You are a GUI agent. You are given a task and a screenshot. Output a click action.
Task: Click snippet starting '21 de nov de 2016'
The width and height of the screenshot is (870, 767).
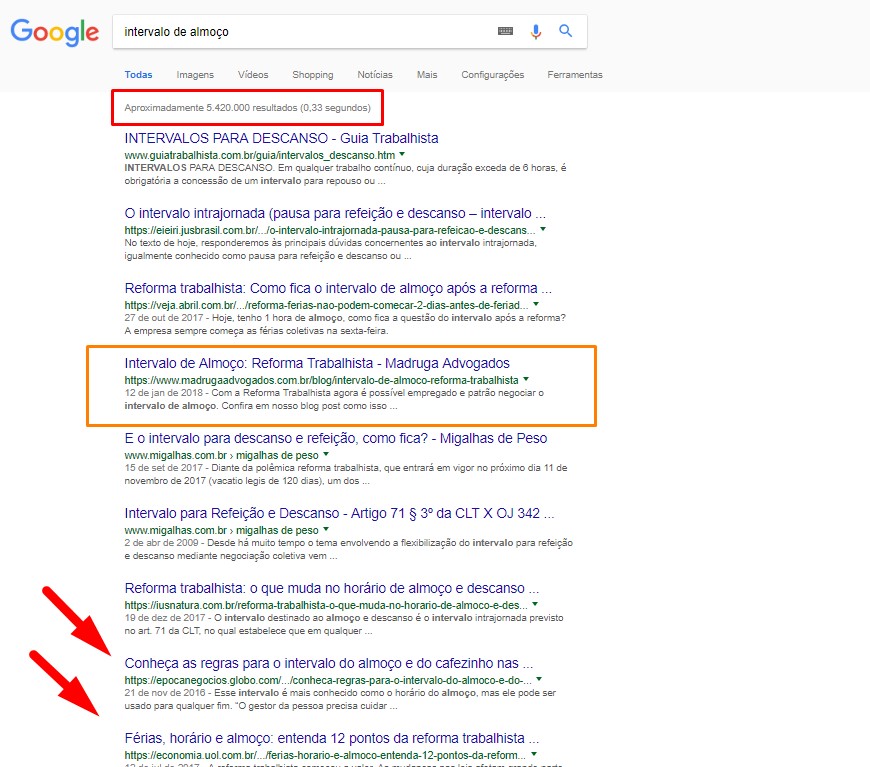340,699
